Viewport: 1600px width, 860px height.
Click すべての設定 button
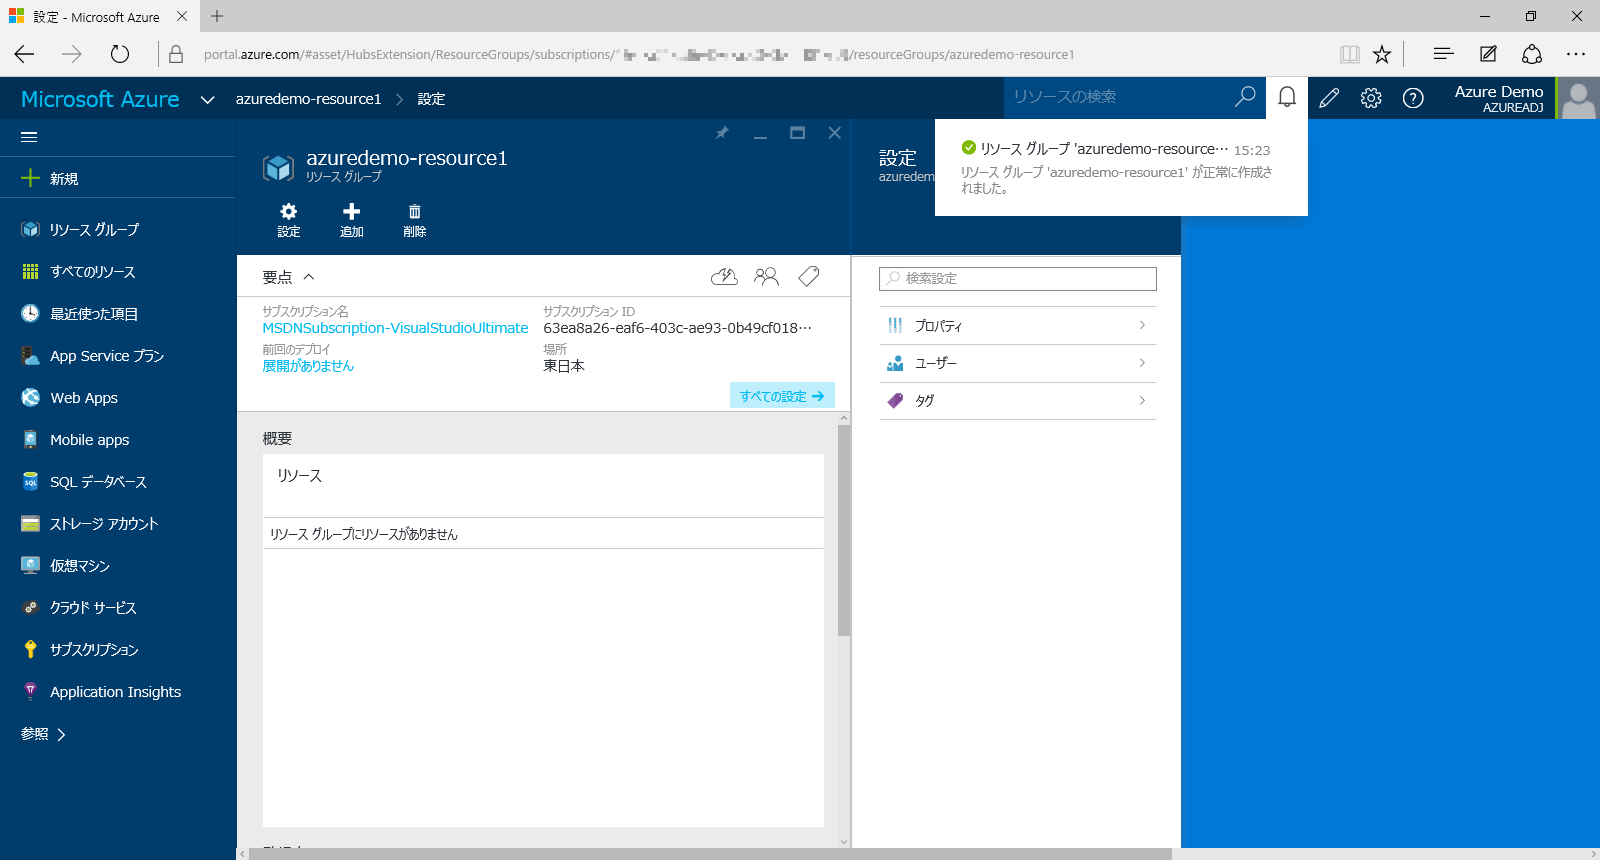click(x=782, y=396)
